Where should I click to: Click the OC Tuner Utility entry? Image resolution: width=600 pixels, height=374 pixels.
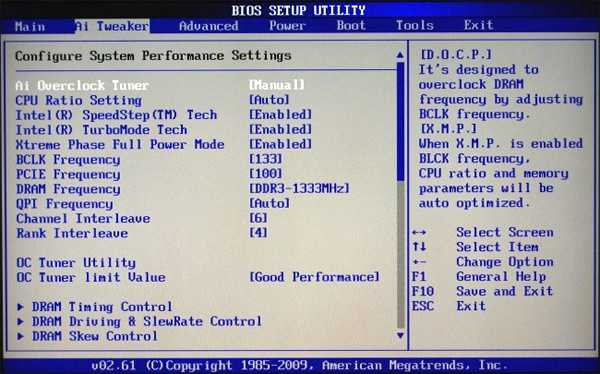[x=76, y=263]
